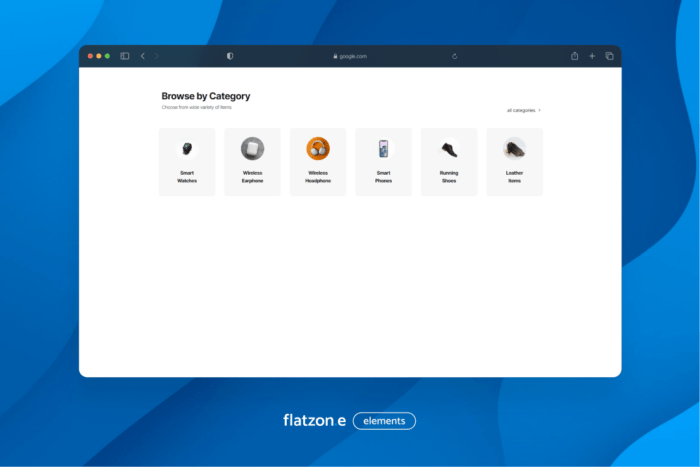Choose the Smart Phones category card
This screenshot has height=467, width=700.
coord(383,162)
